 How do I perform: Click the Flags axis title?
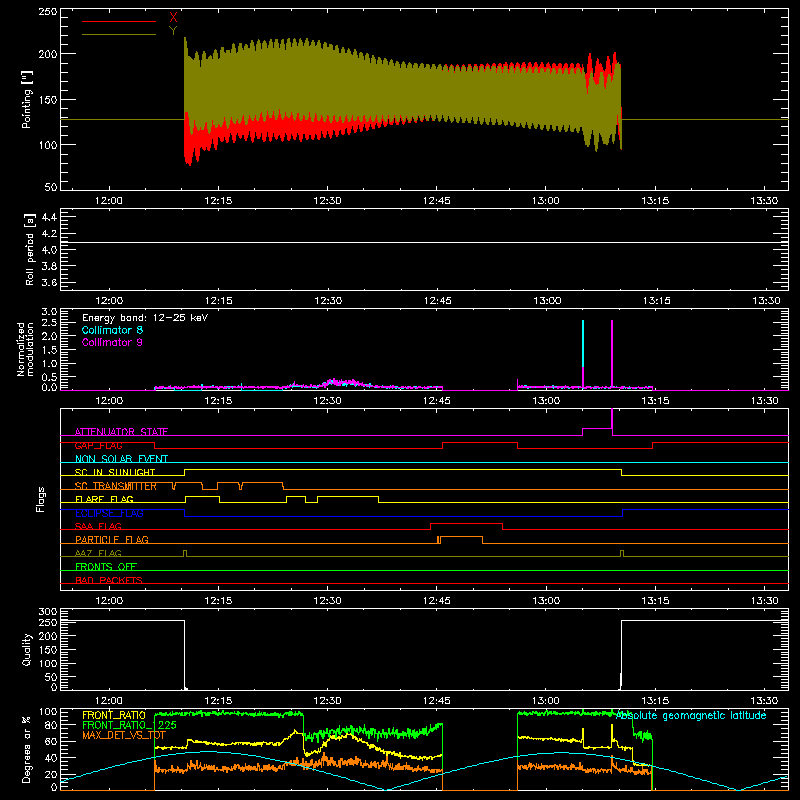click(41, 499)
